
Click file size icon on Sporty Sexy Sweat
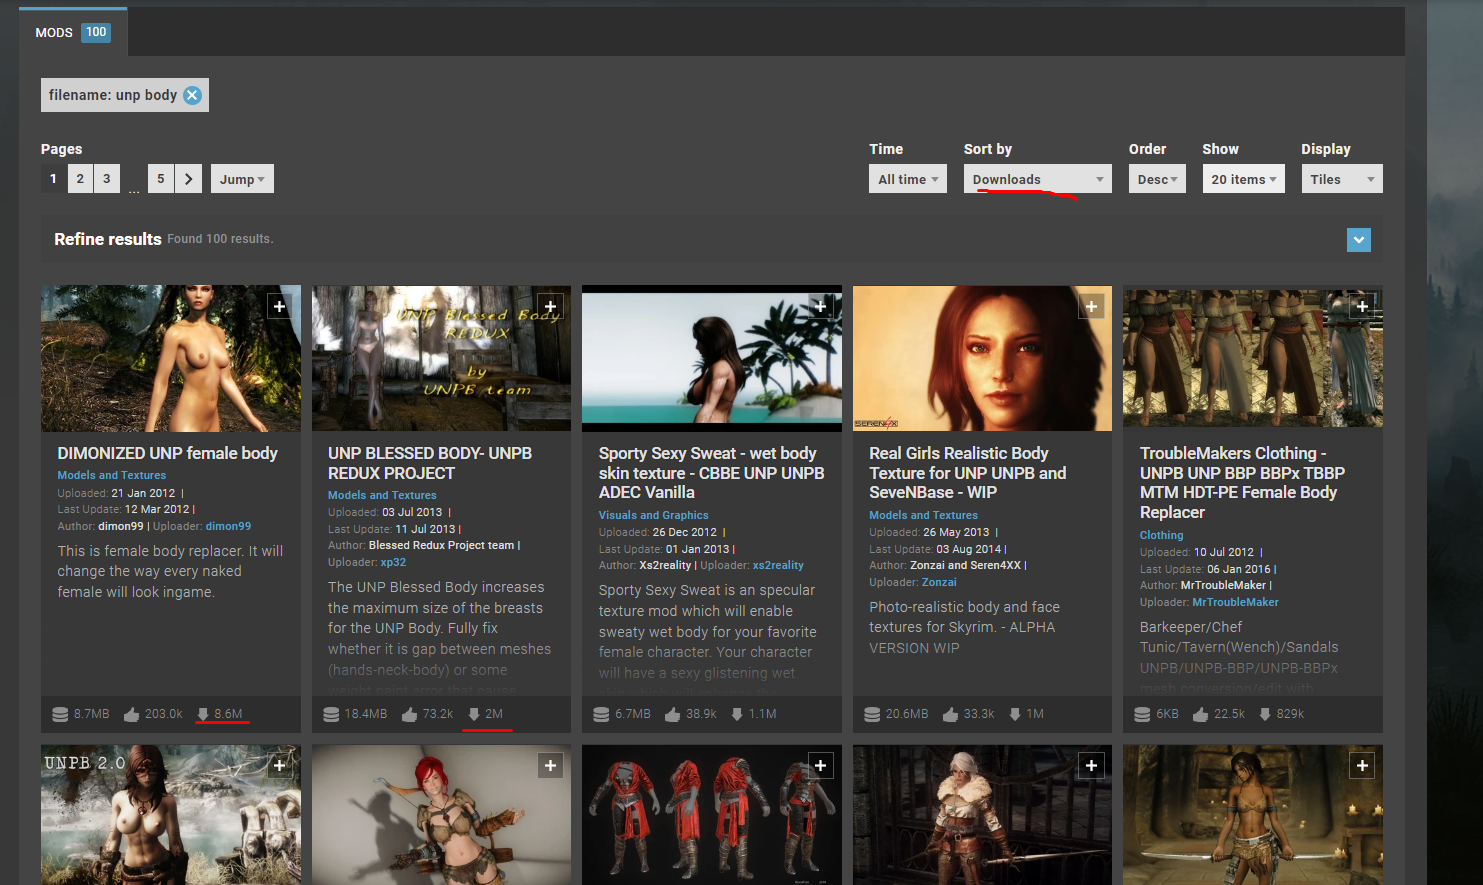coord(601,714)
